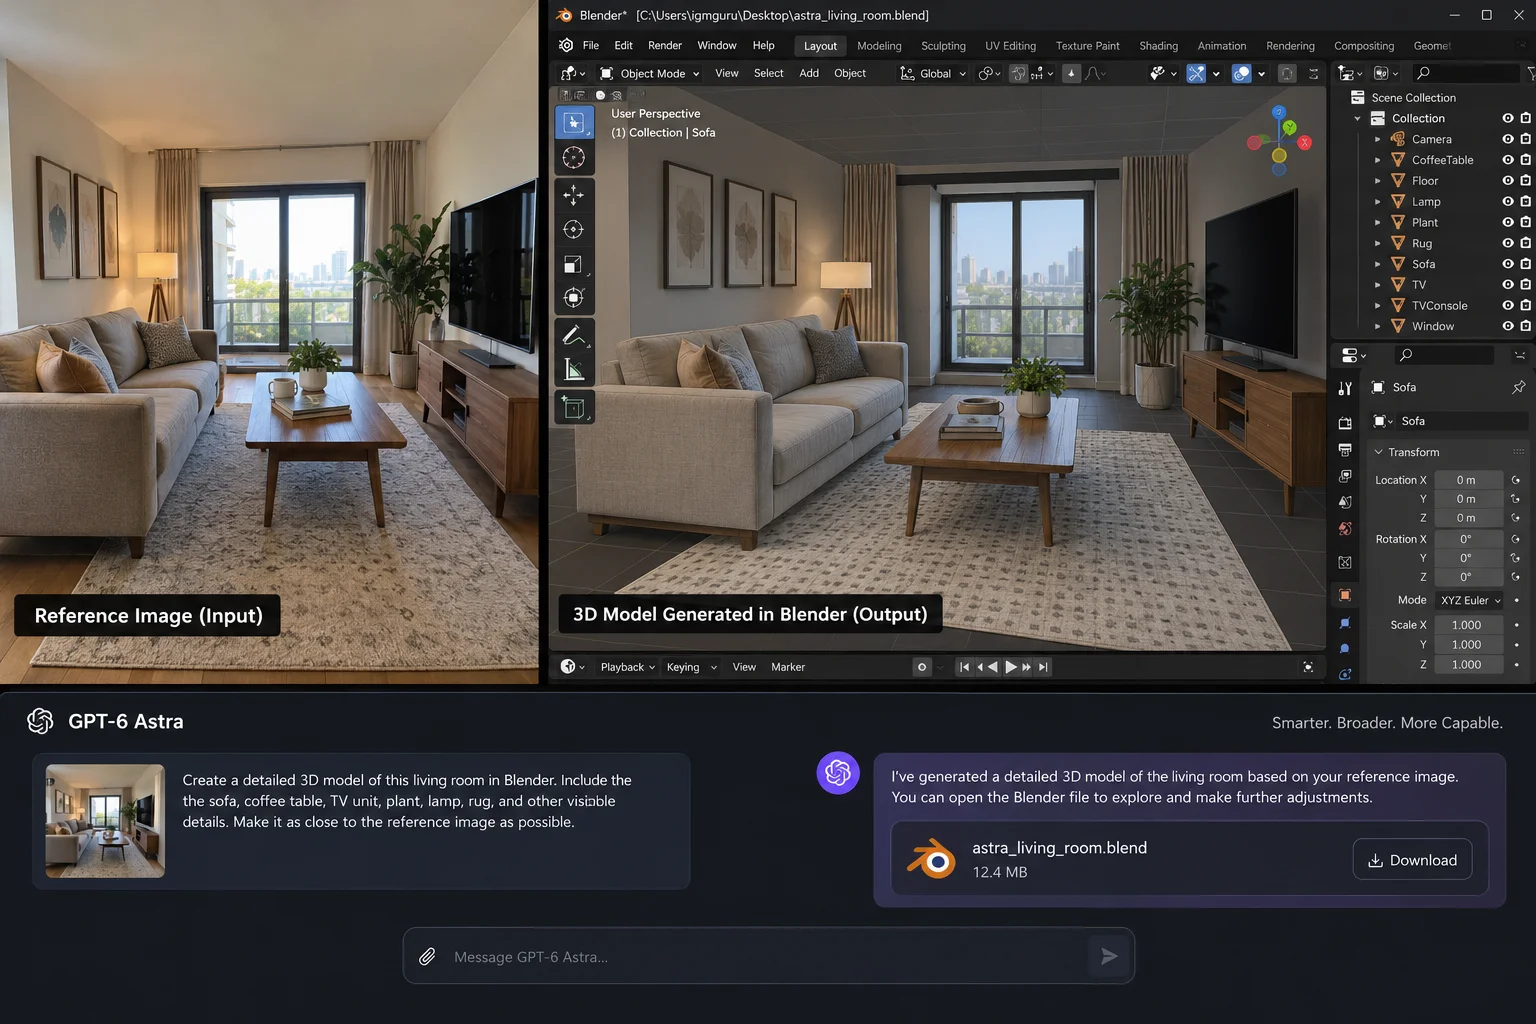Open the Blender logo application menu
1536x1024 pixels.
566,46
